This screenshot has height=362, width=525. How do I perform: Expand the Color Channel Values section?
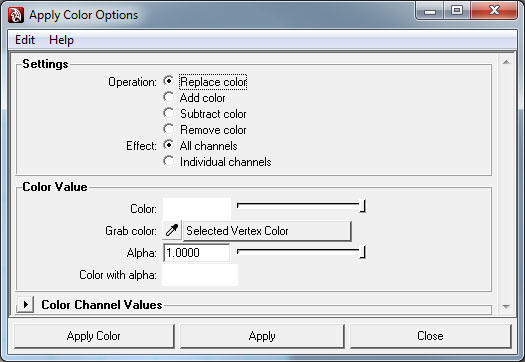click(25, 304)
